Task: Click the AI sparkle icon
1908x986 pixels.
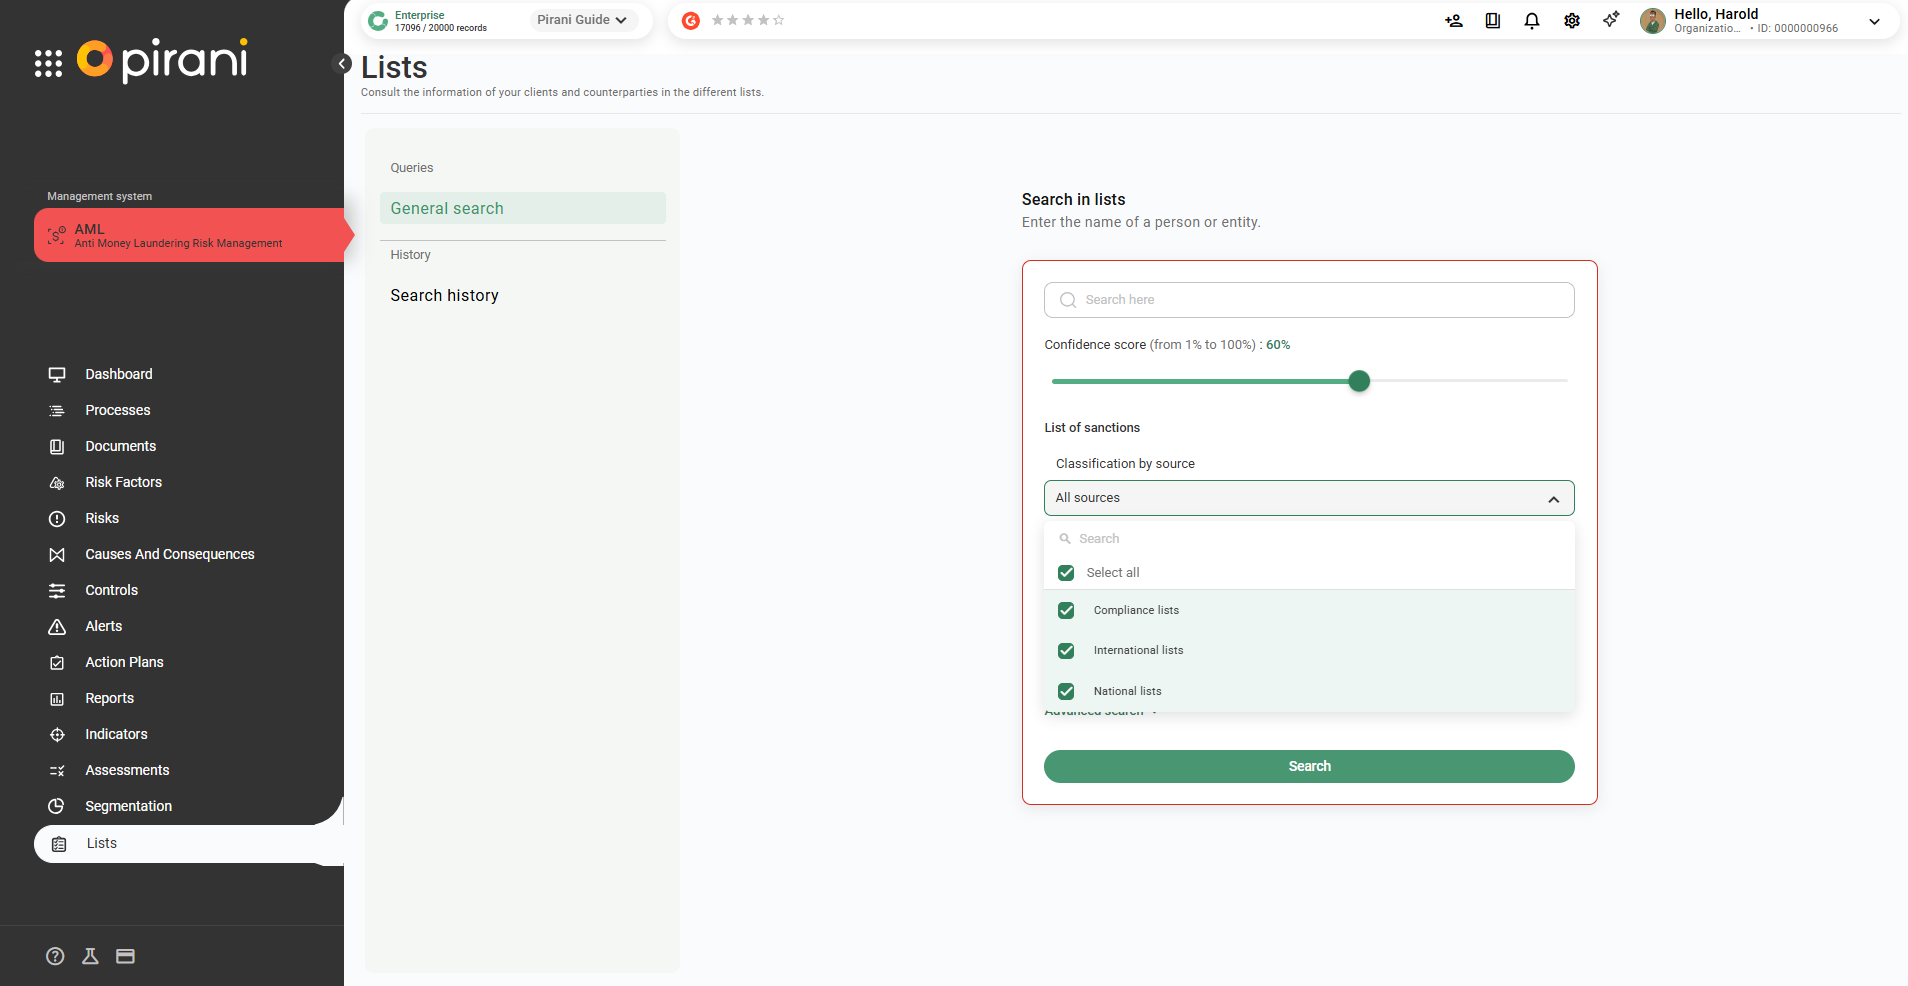Action: 1610,20
